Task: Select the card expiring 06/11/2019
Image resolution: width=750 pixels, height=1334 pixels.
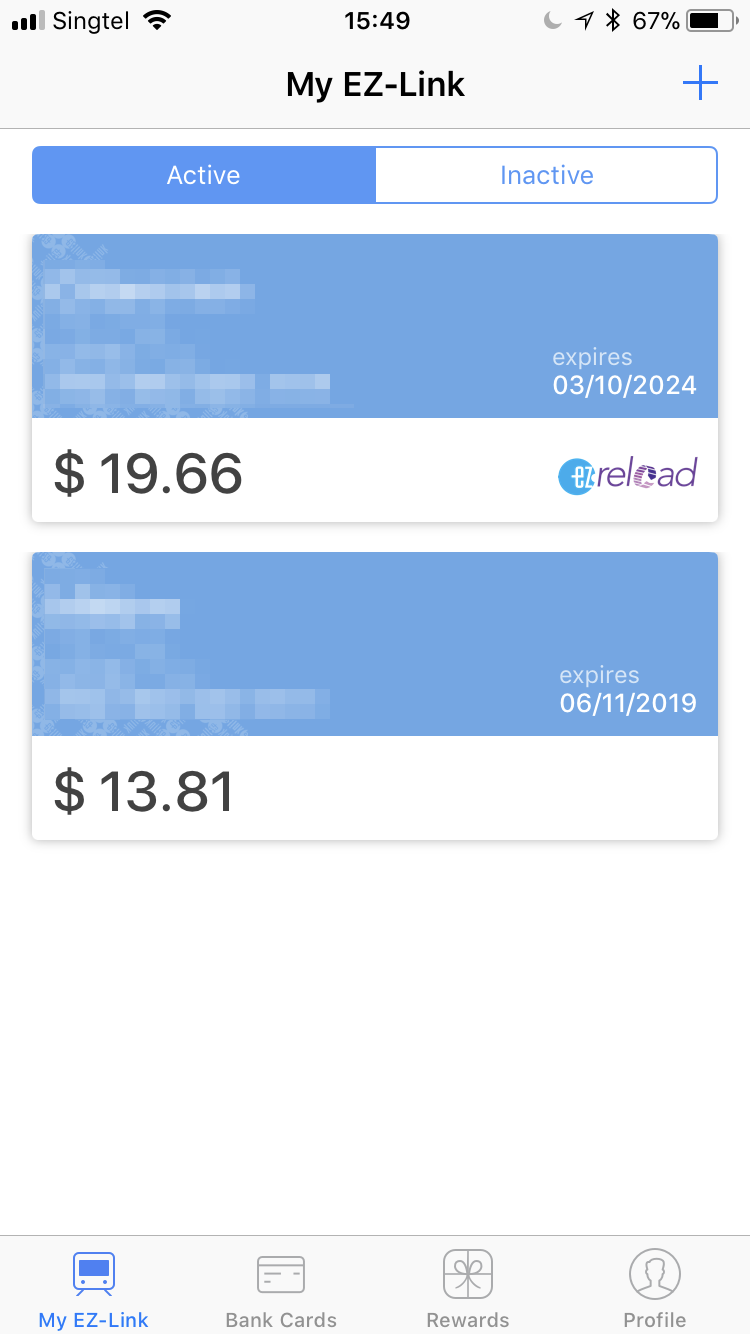Action: pyautogui.click(x=628, y=703)
